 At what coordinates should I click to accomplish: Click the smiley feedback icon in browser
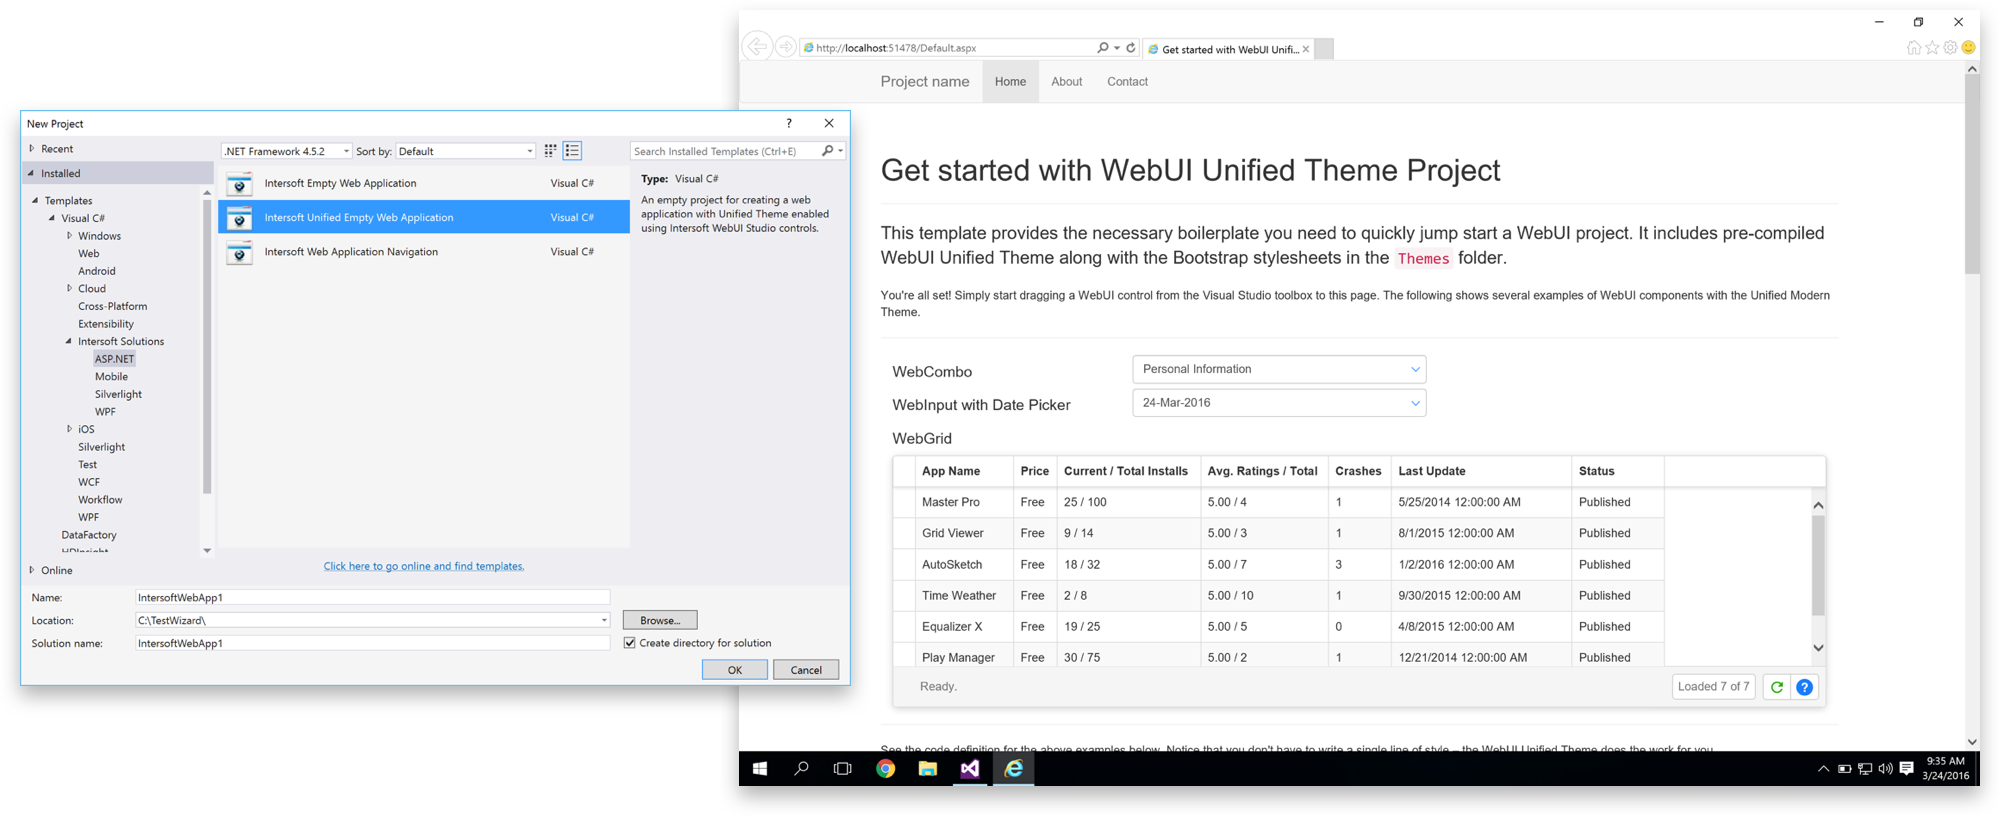1968,47
